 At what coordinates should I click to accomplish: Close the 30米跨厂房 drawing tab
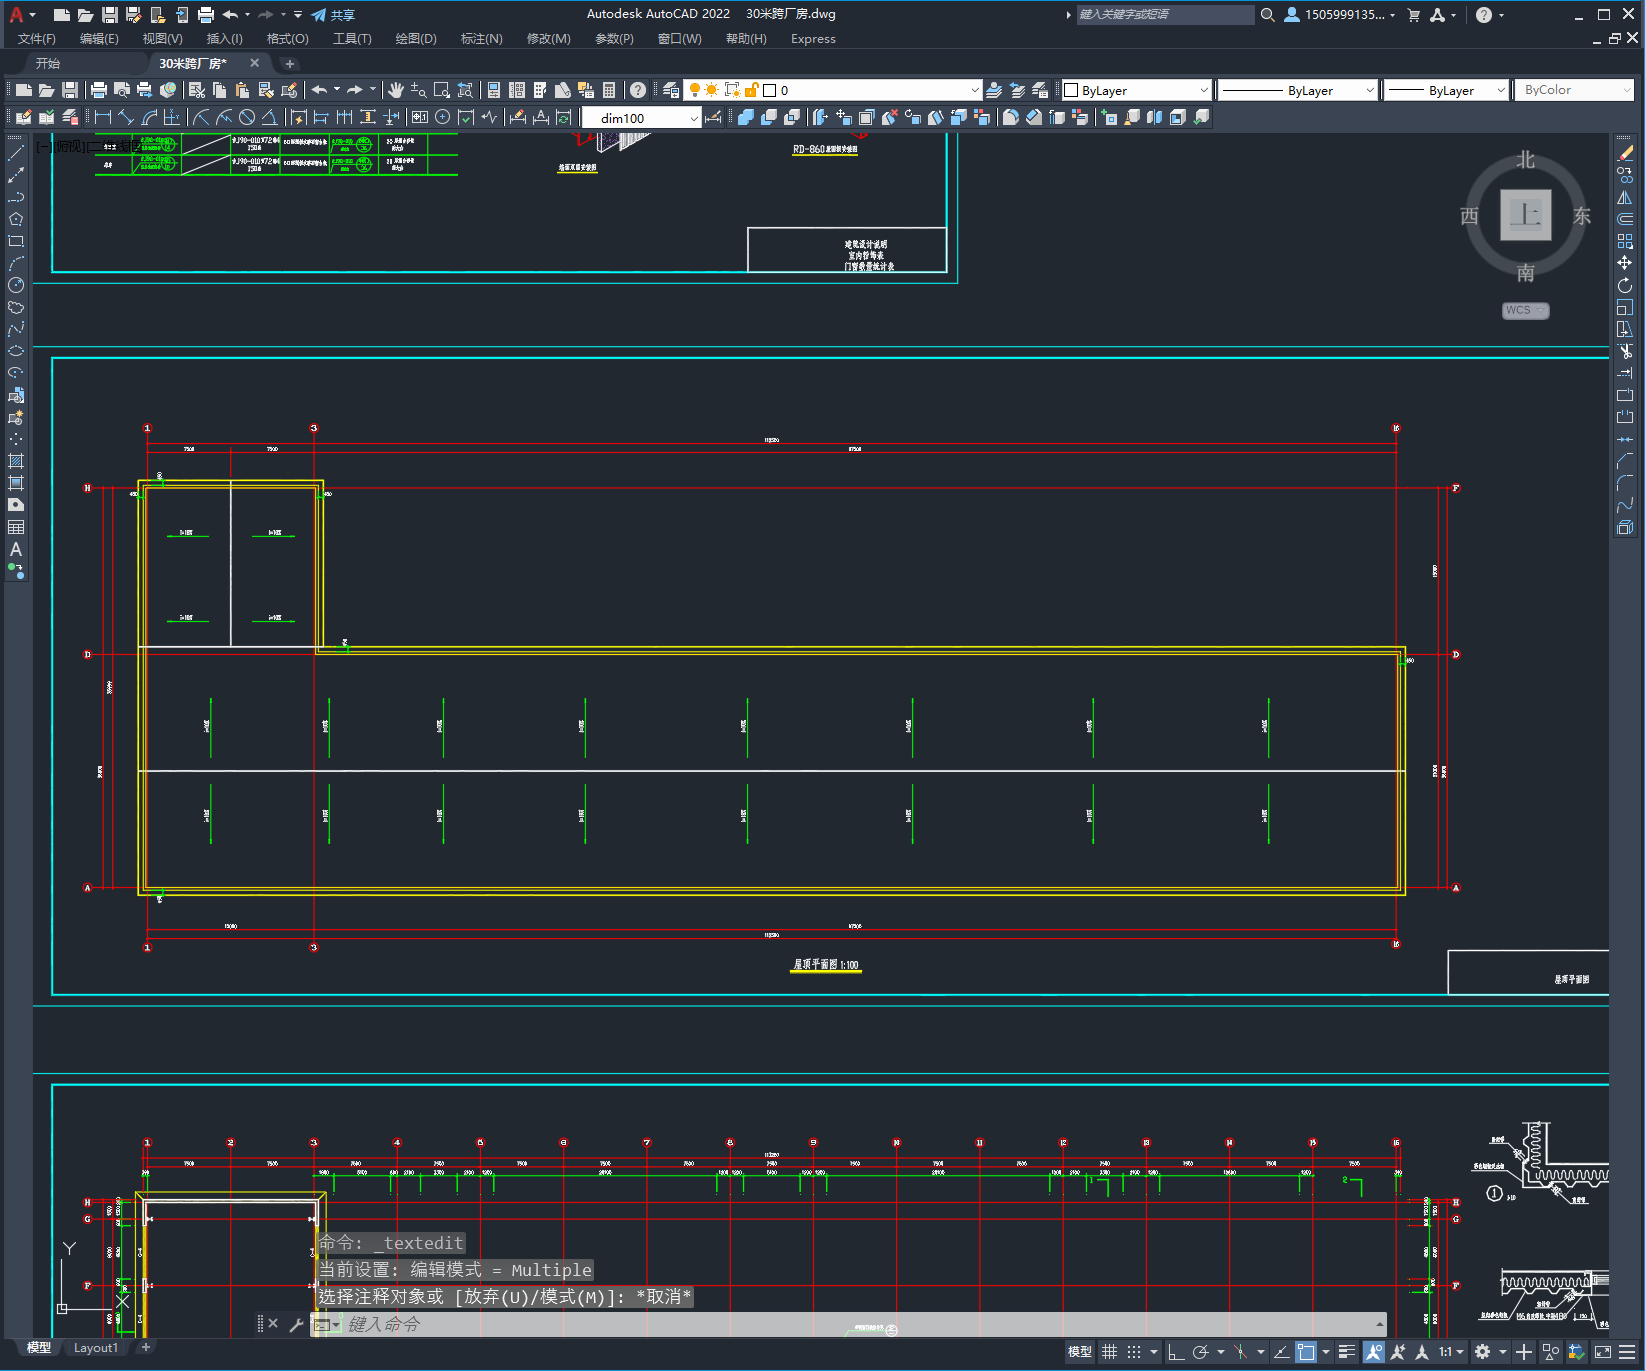pos(254,63)
